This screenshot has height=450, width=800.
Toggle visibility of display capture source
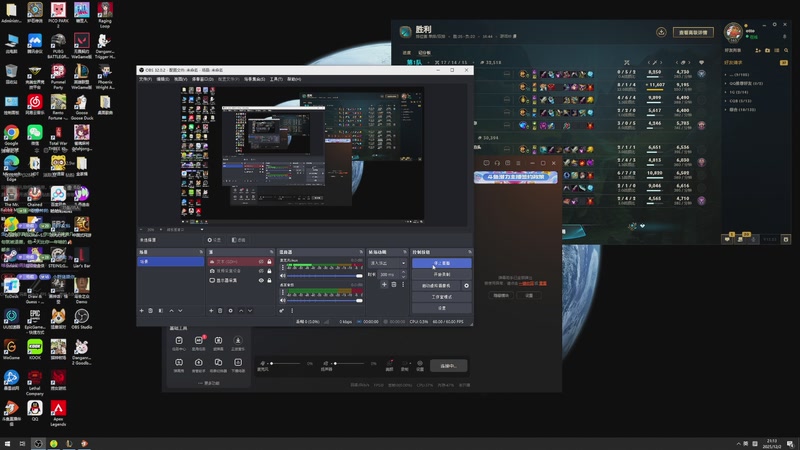[x=261, y=280]
